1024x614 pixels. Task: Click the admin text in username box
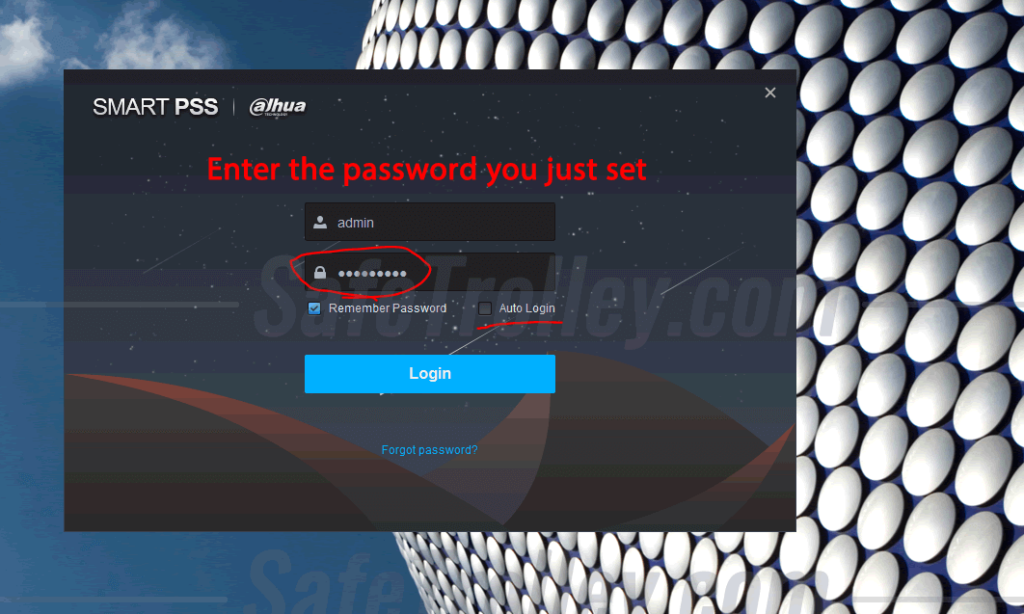click(x=355, y=223)
